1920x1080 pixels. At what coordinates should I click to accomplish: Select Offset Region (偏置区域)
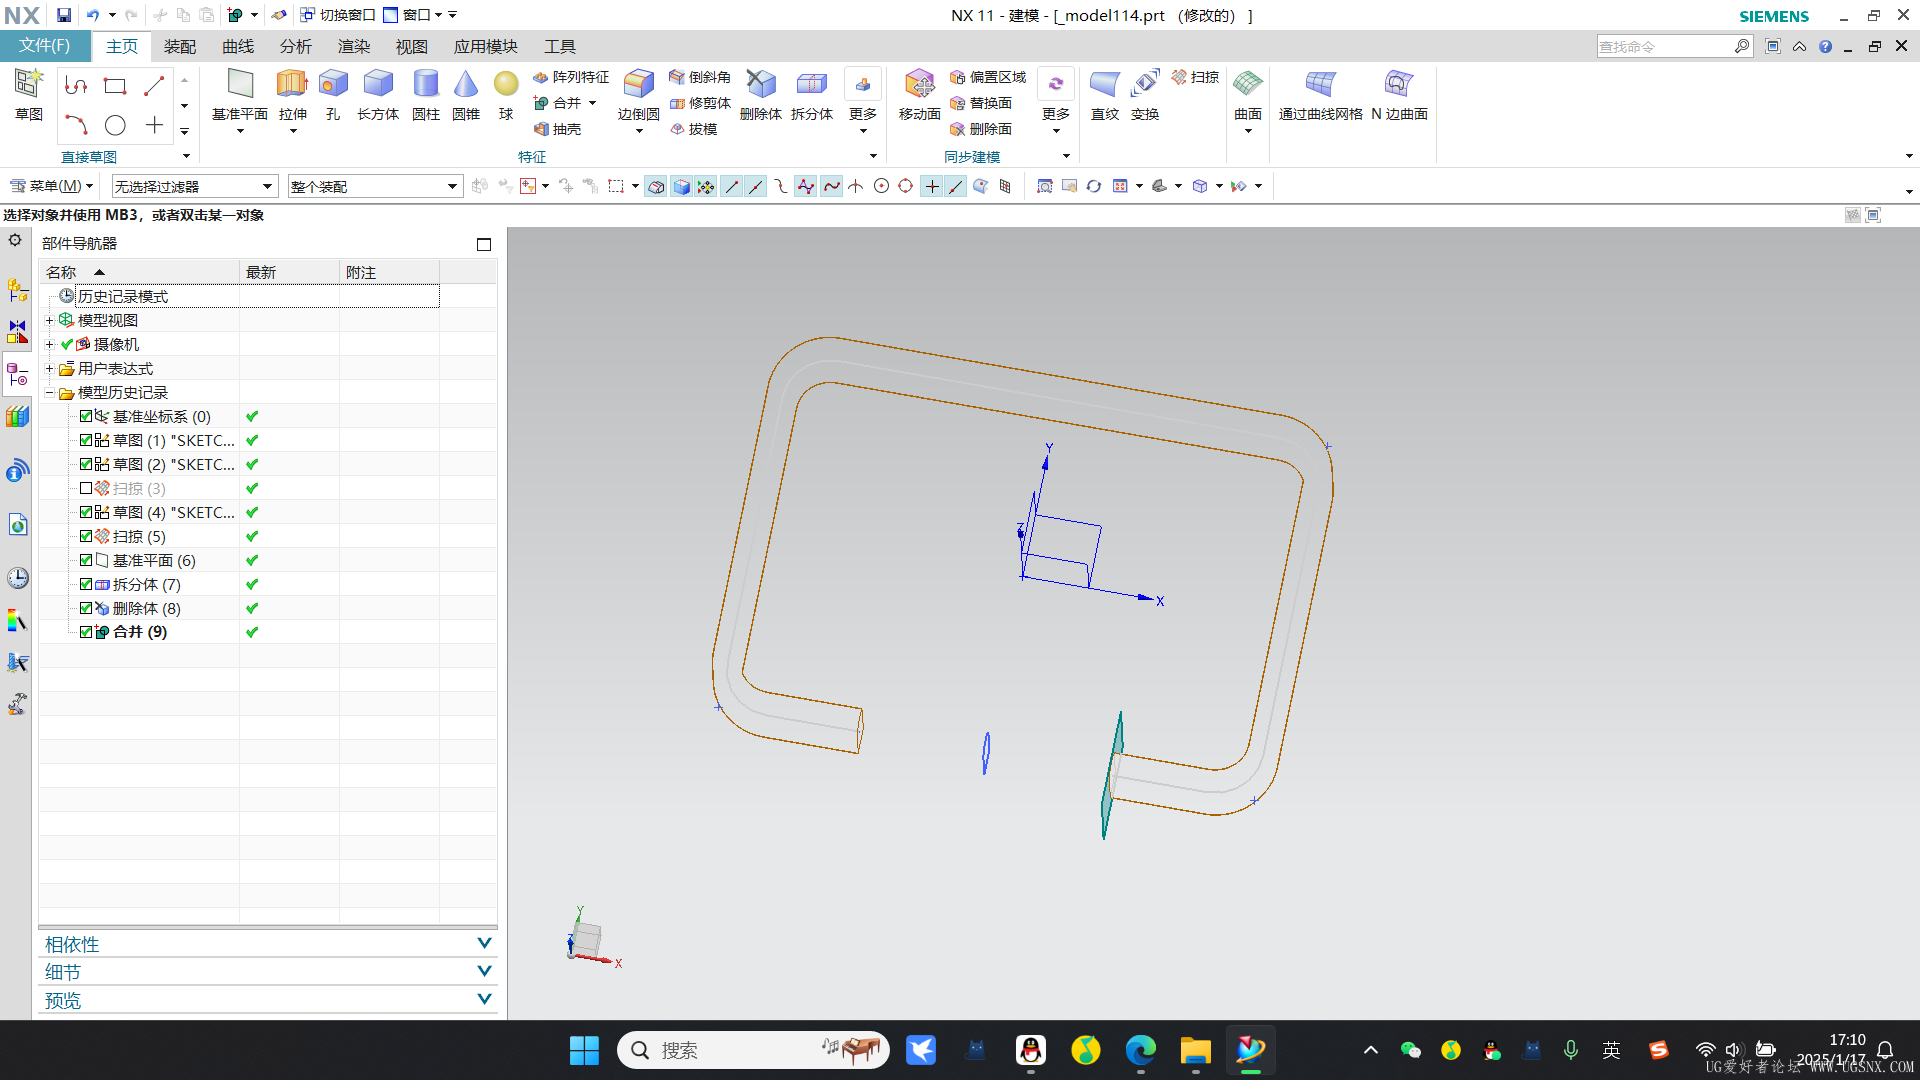988,77
